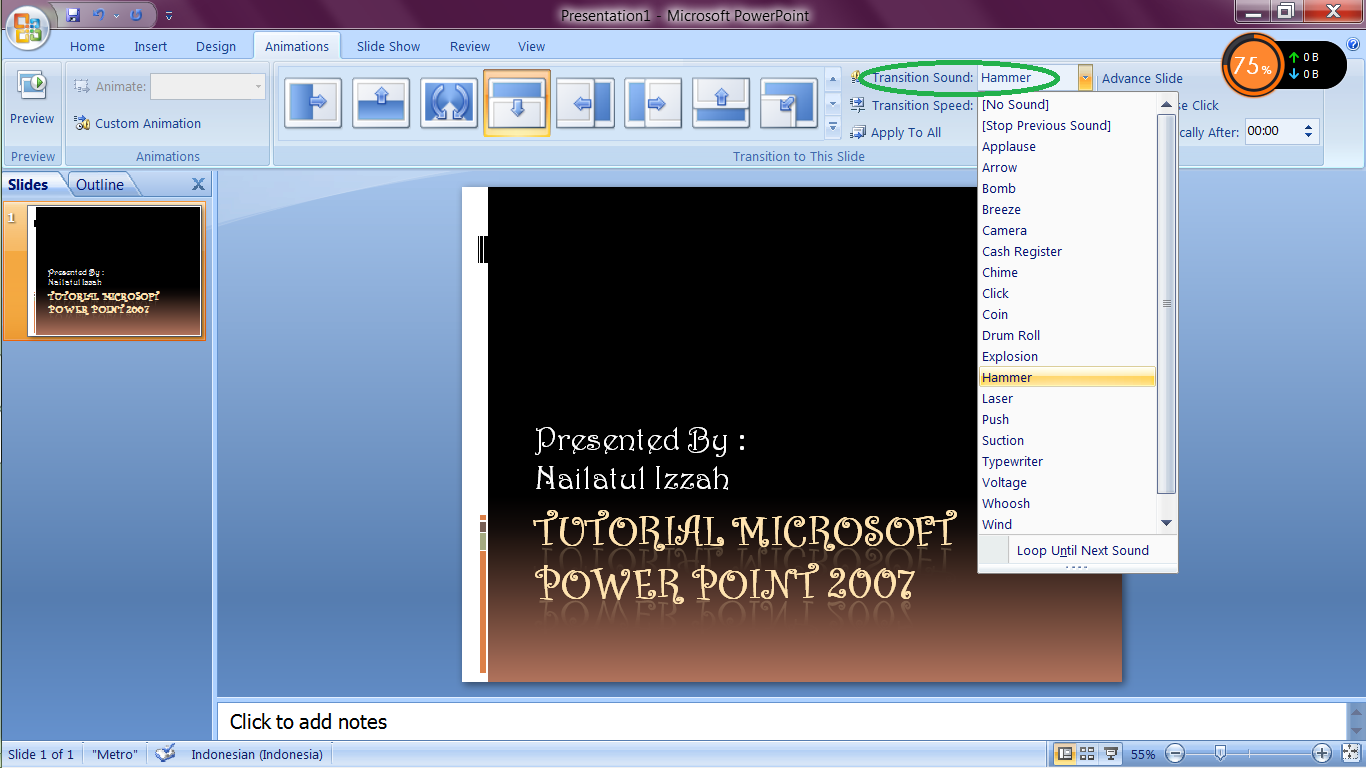The image size is (1366, 782).
Task: Toggle Loop Until Next Sound
Action: point(1077,550)
